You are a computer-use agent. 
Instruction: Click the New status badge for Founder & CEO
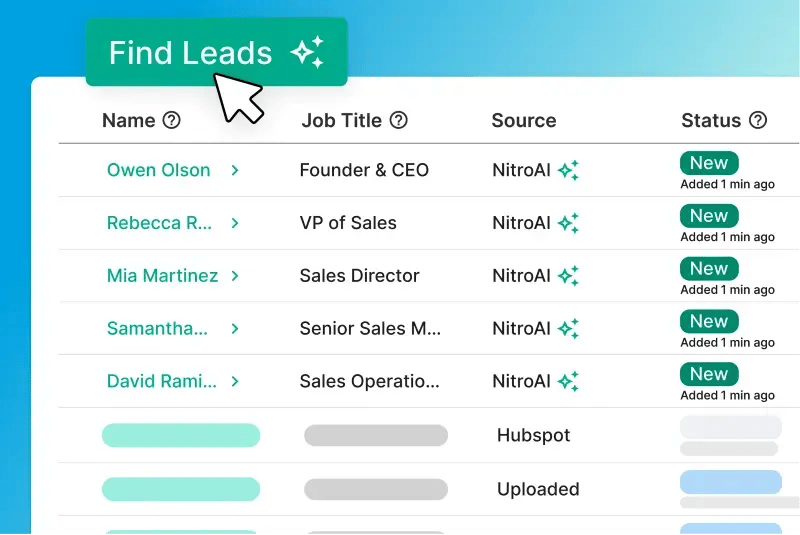[709, 163]
